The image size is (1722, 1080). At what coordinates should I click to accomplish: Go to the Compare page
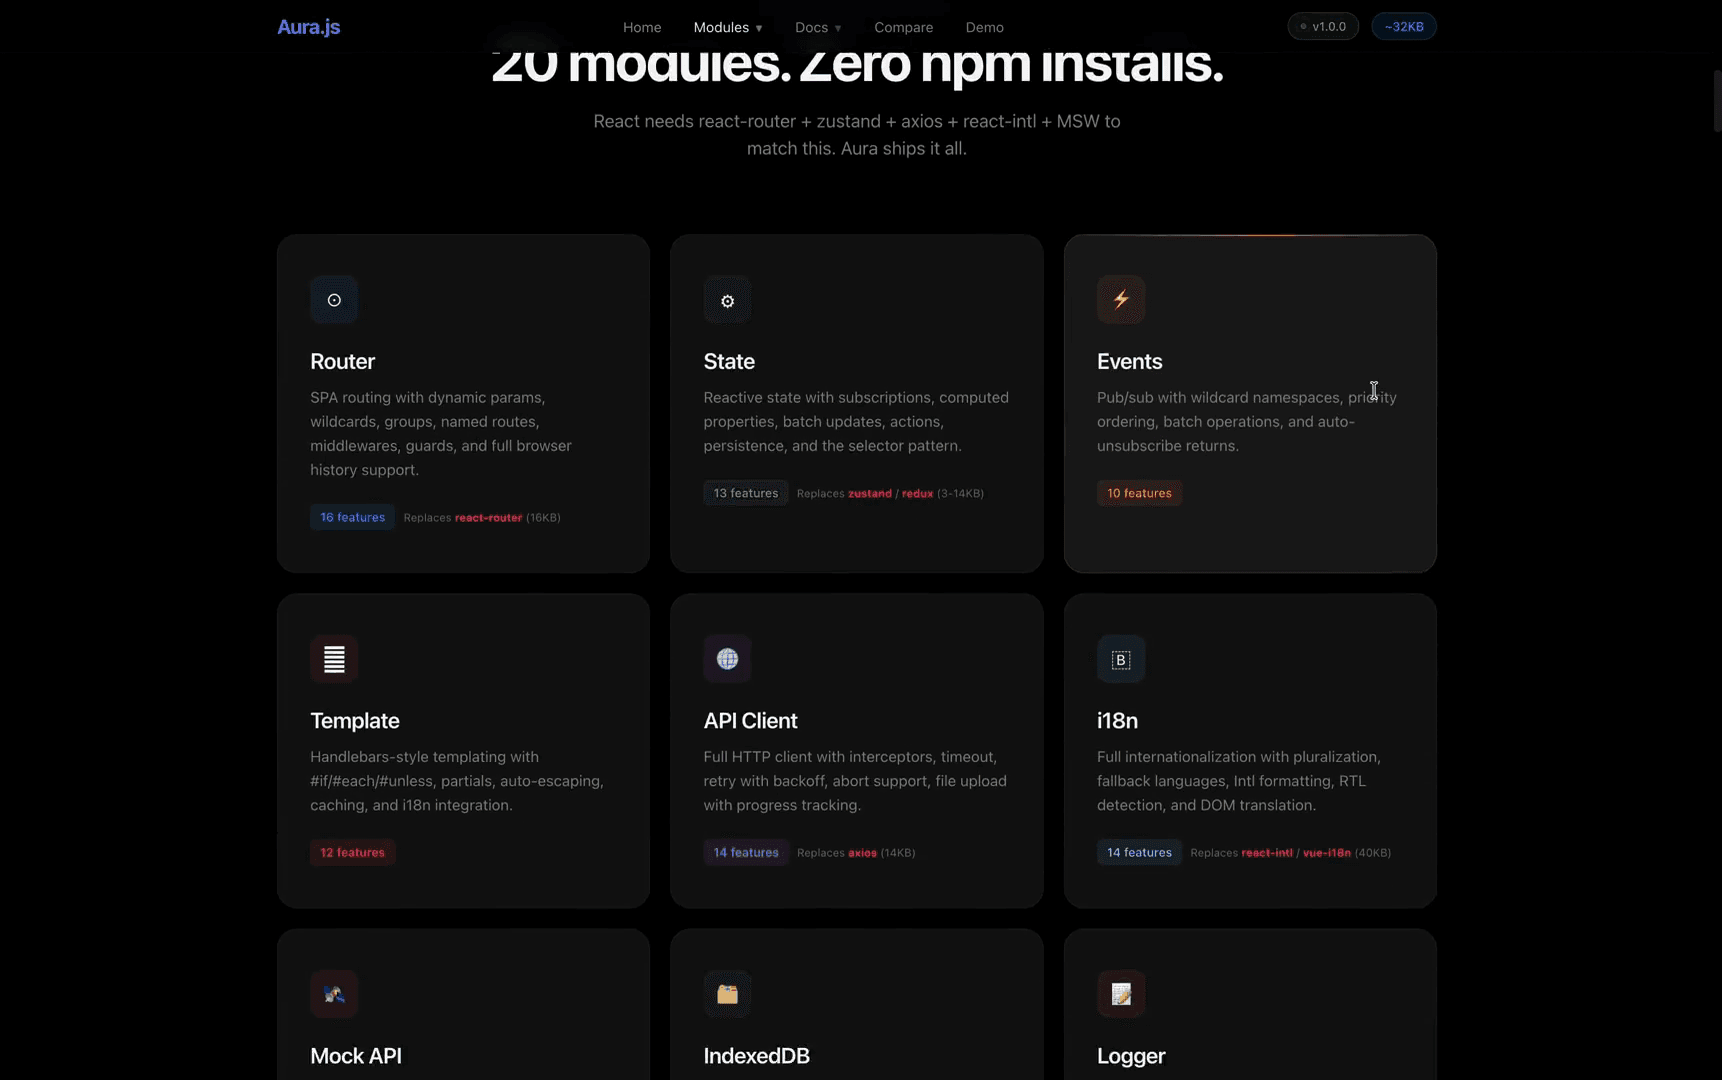tap(903, 27)
